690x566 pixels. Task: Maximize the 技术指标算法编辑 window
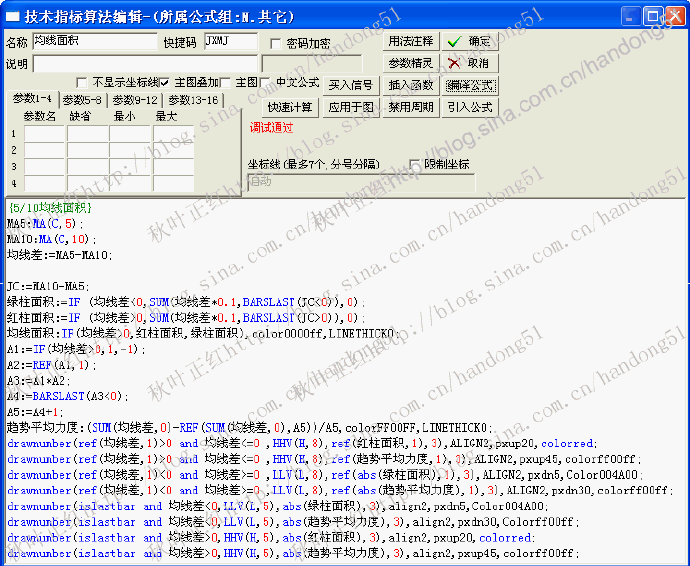653,17
